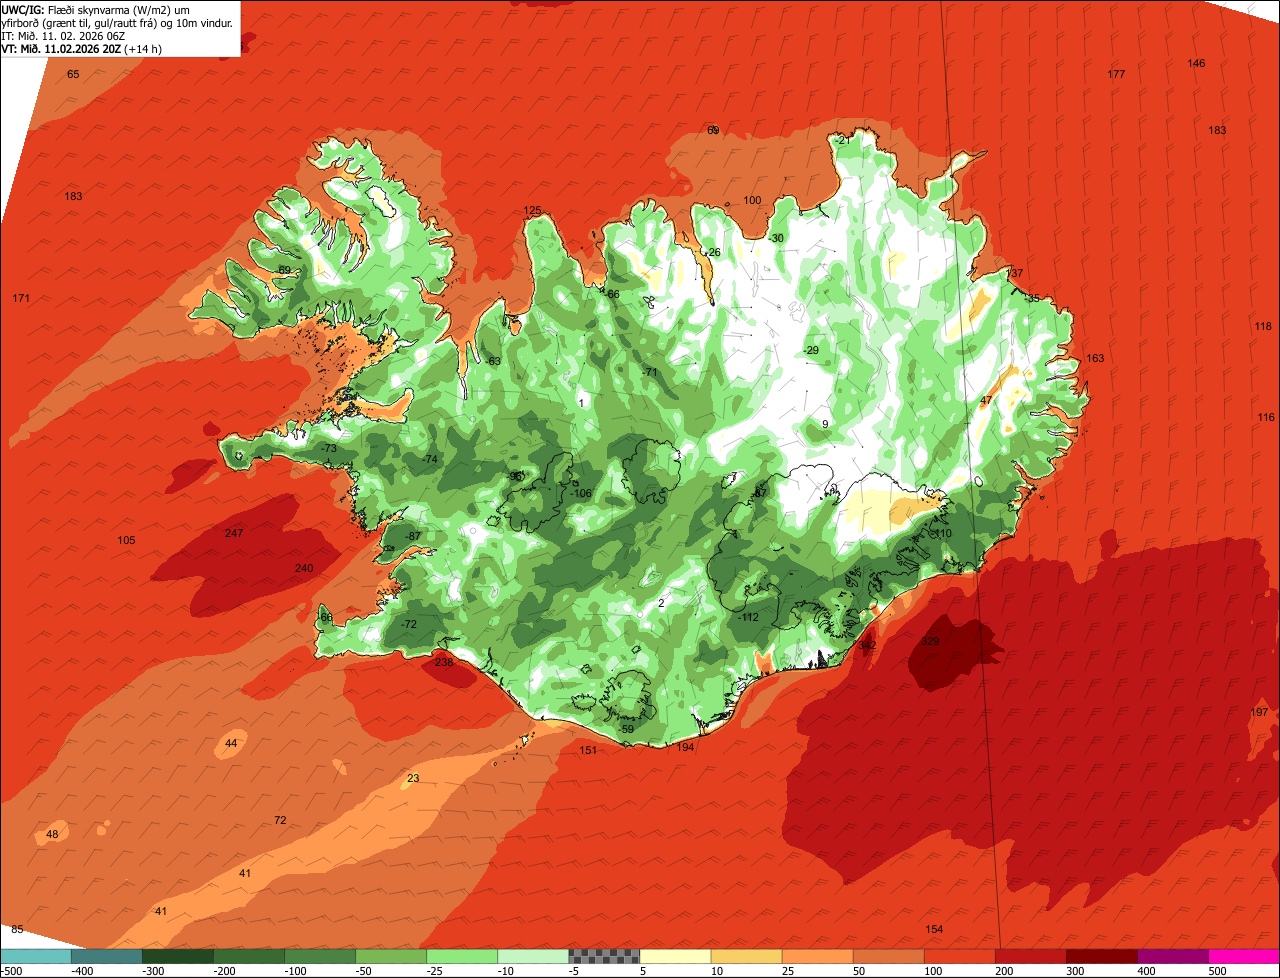Click the checkered legend swatch between -5 and 5
1280x978 pixels.
click(604, 956)
